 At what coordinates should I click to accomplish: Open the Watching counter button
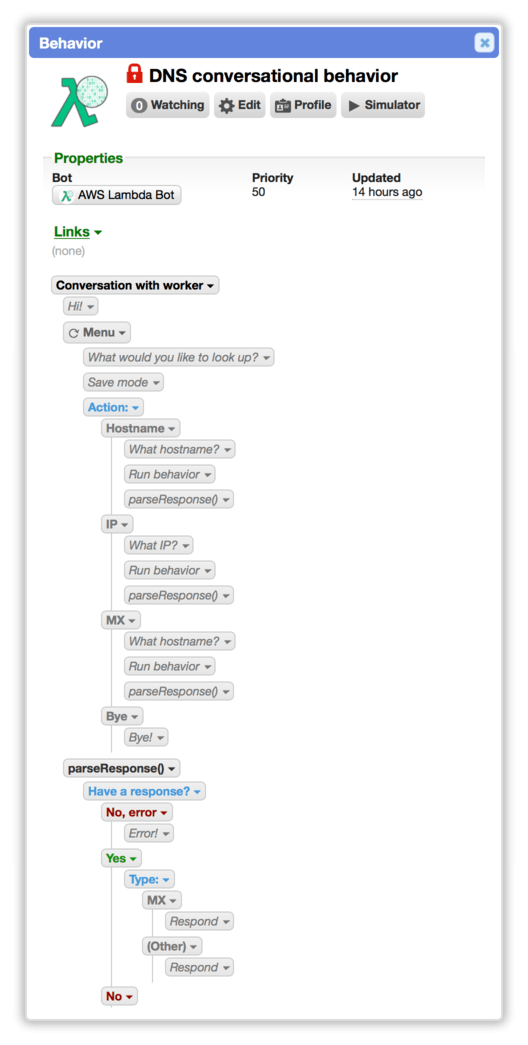pyautogui.click(x=167, y=105)
